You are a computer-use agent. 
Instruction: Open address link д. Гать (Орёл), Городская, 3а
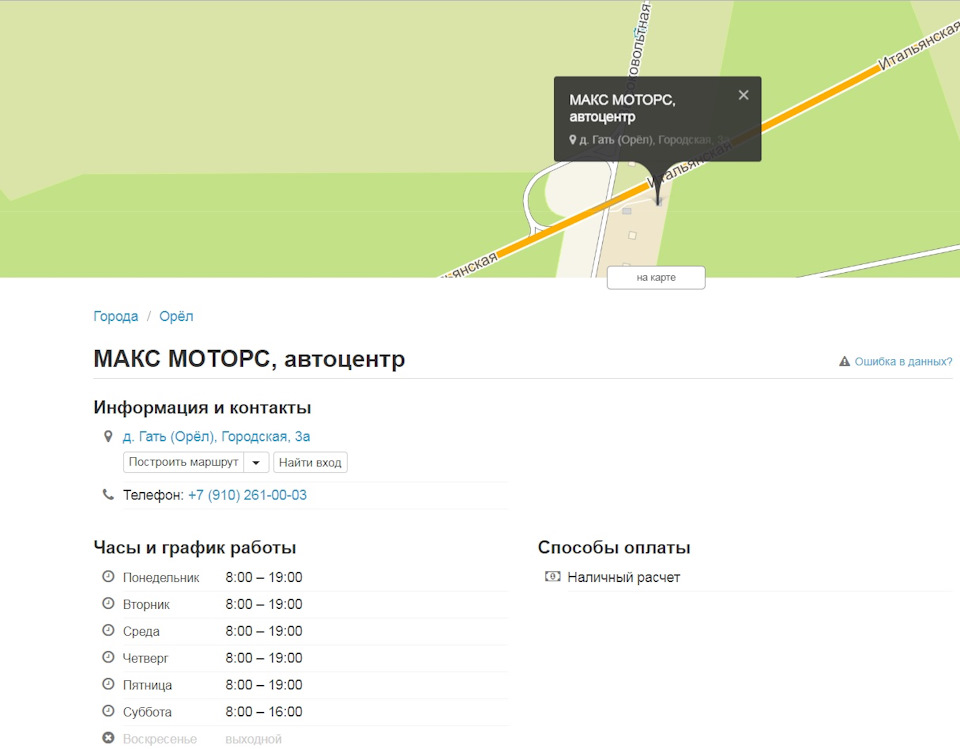click(x=216, y=437)
